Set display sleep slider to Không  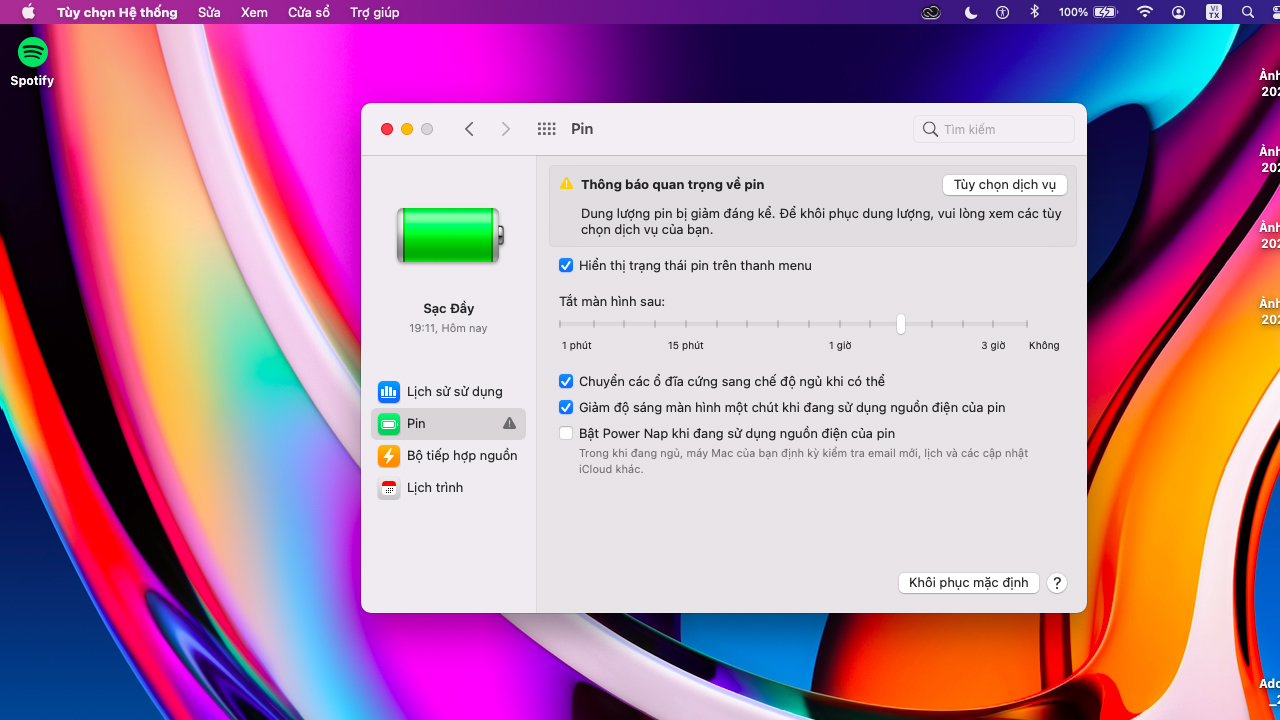(x=1027, y=324)
